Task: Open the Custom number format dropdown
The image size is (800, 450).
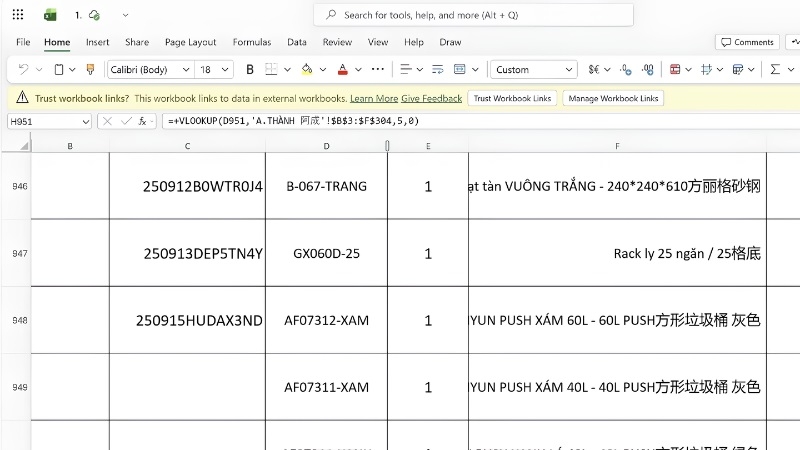Action: click(534, 69)
